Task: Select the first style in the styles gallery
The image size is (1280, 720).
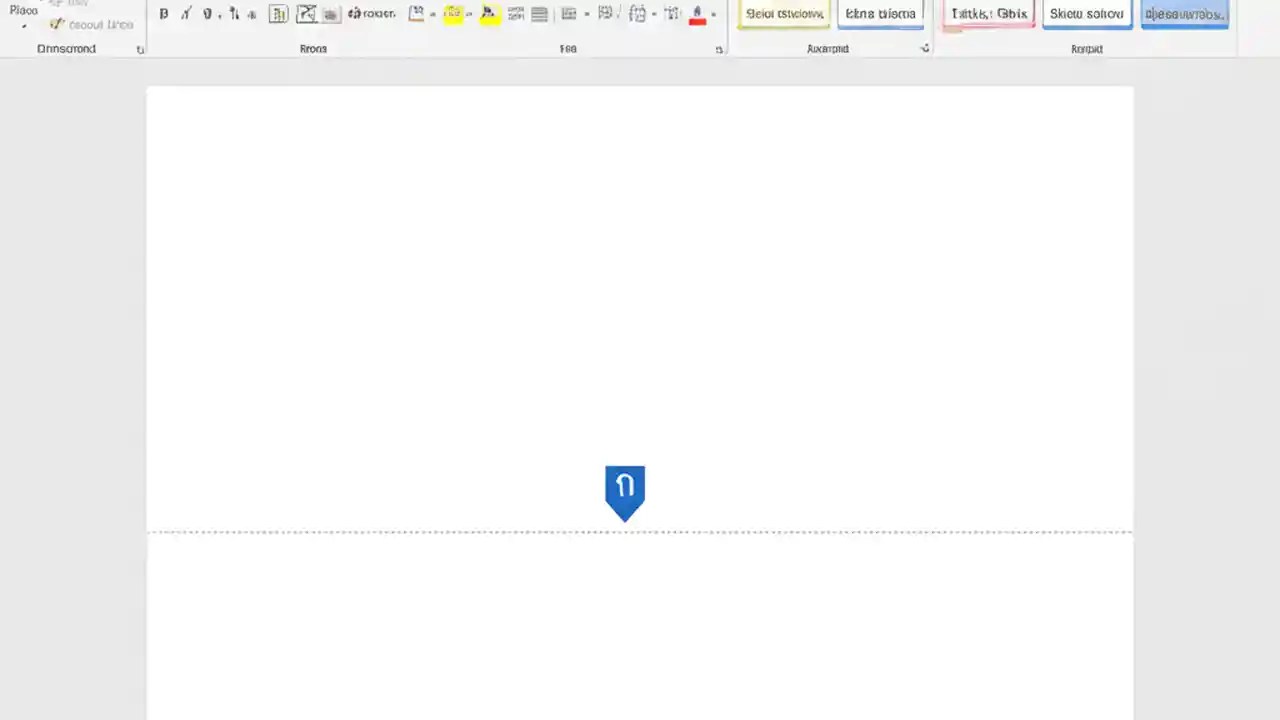Action: pyautogui.click(x=784, y=13)
